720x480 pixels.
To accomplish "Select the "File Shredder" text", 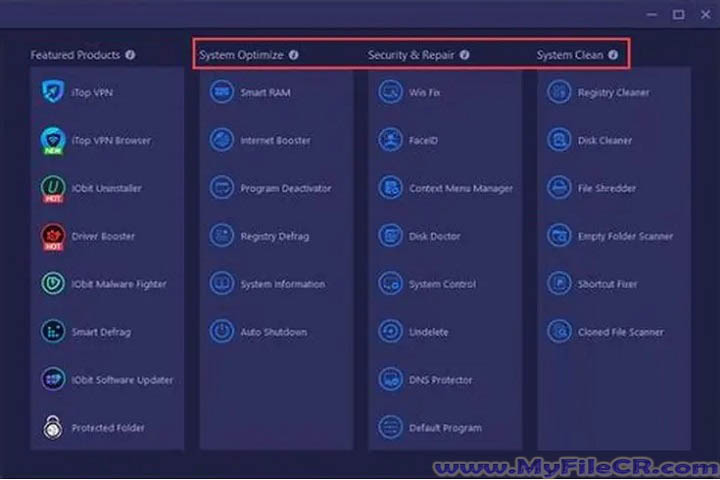I will pyautogui.click(x=607, y=188).
